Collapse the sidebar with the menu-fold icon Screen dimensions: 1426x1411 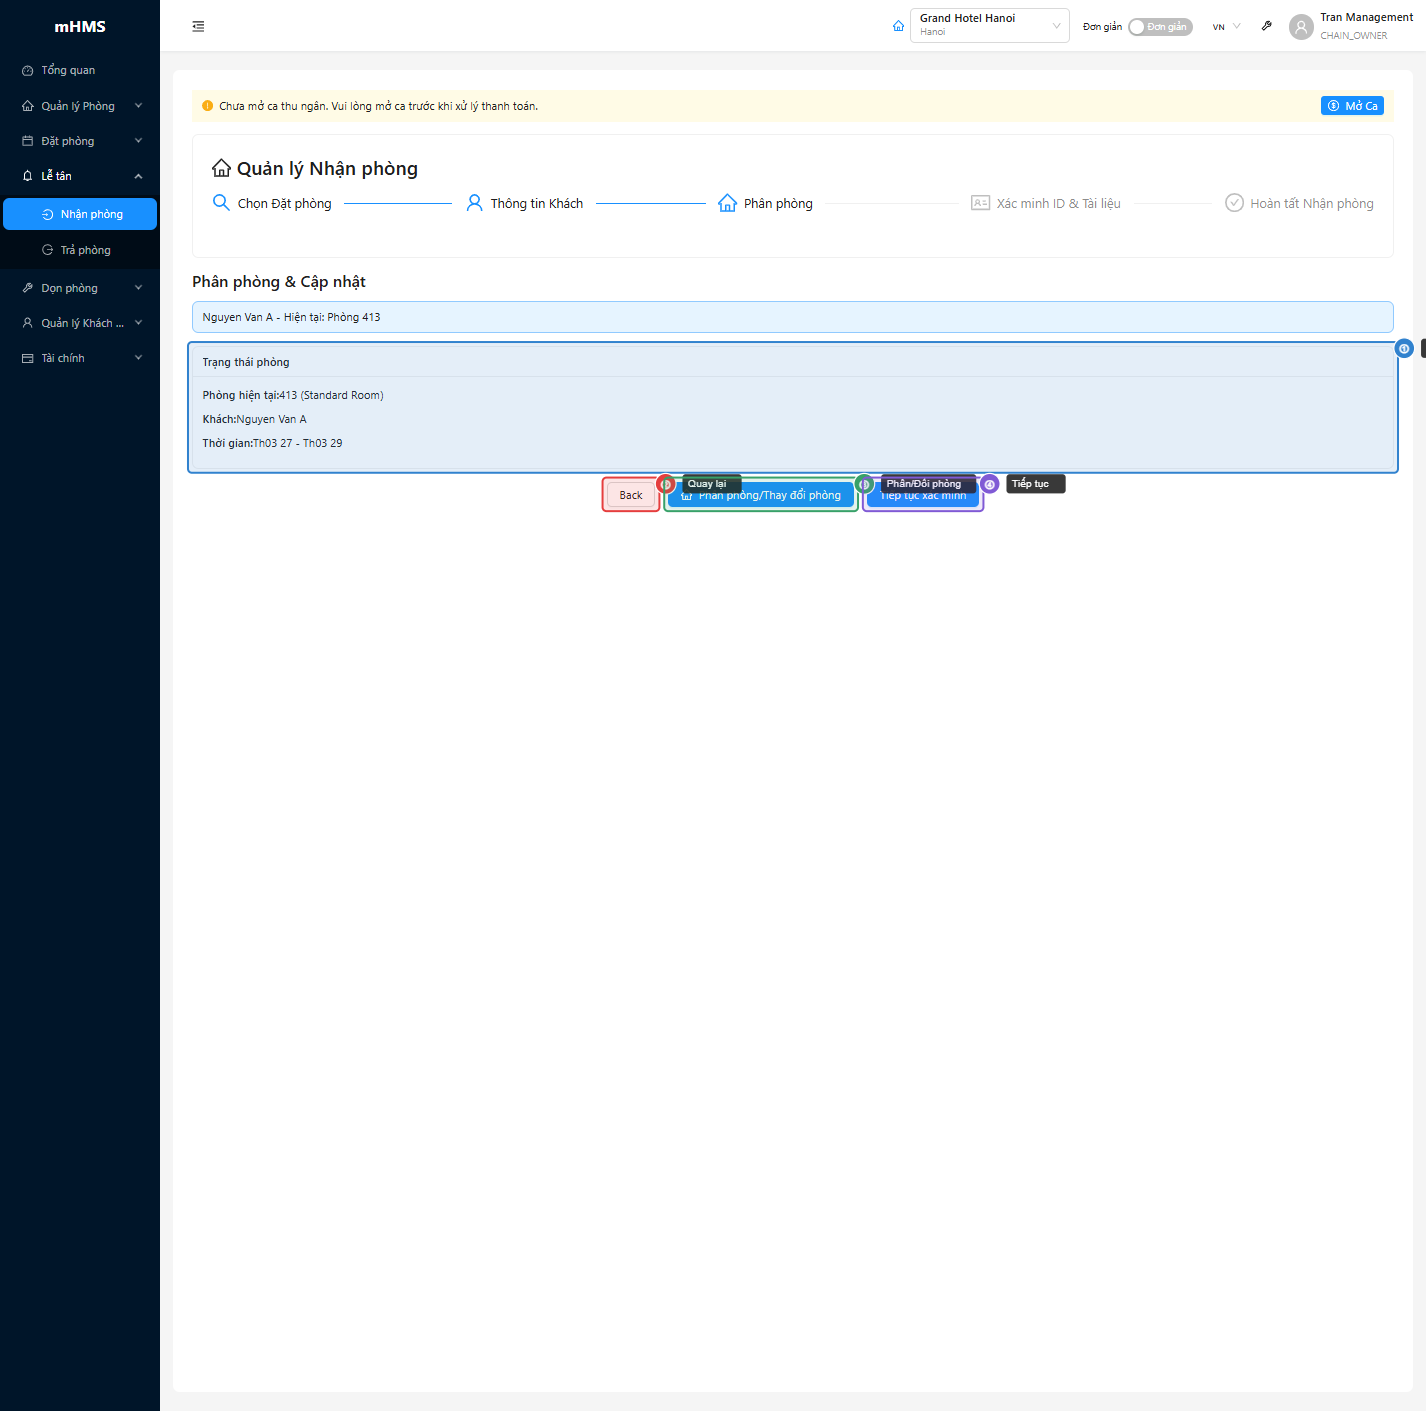[x=198, y=27]
